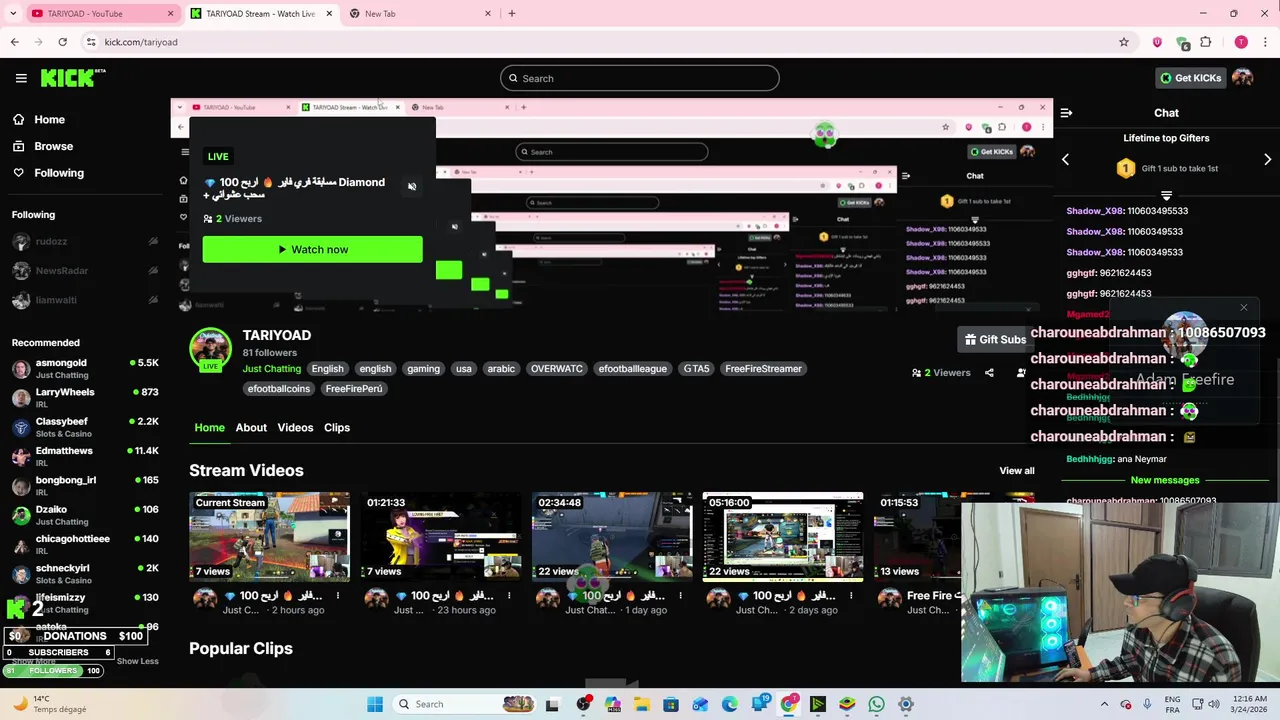Select the GTA5 tag chip
The height and width of the screenshot is (720, 1280).
pos(696,369)
